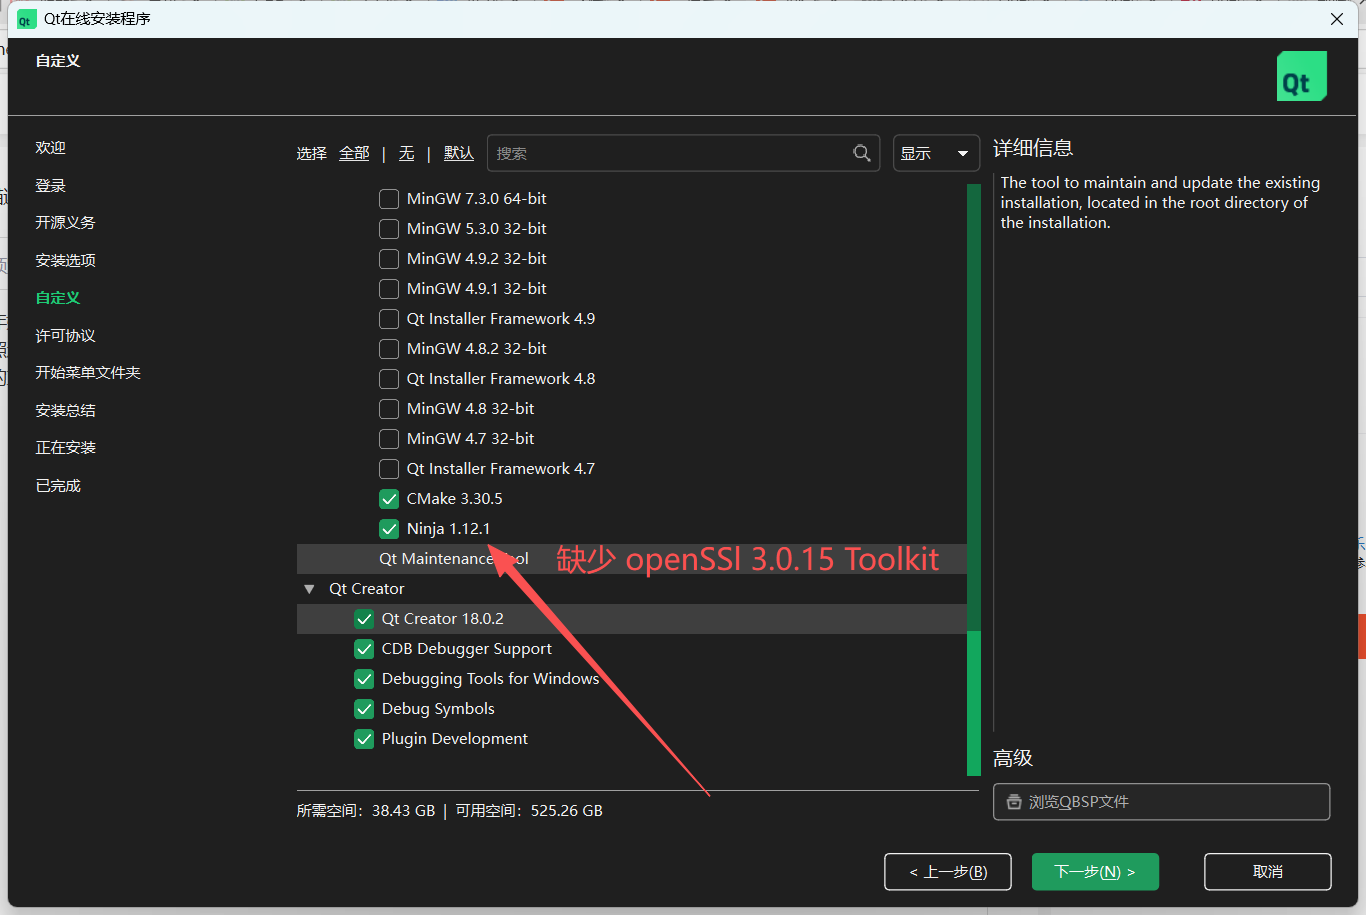Select 自定义 step in sidebar
Image resolution: width=1366 pixels, height=915 pixels.
click(x=58, y=298)
